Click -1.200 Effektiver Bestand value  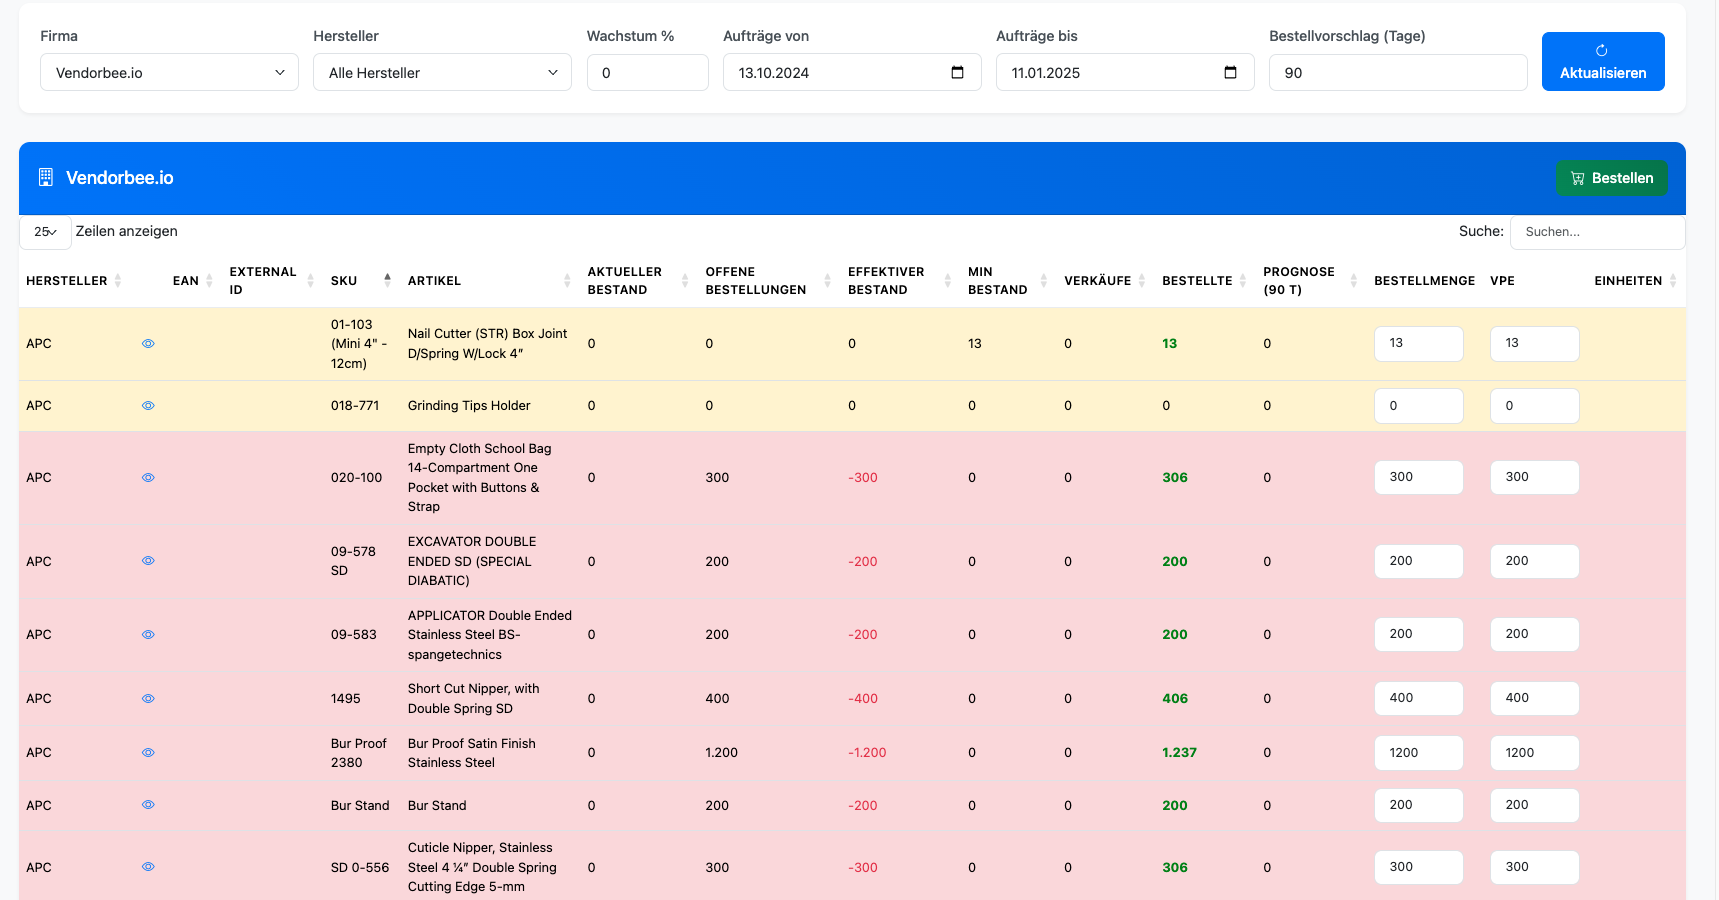pos(867,753)
